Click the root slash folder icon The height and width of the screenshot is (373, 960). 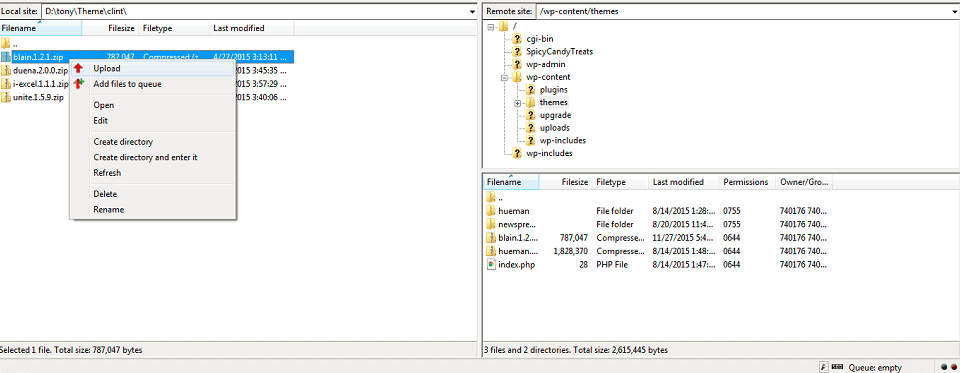click(503, 26)
